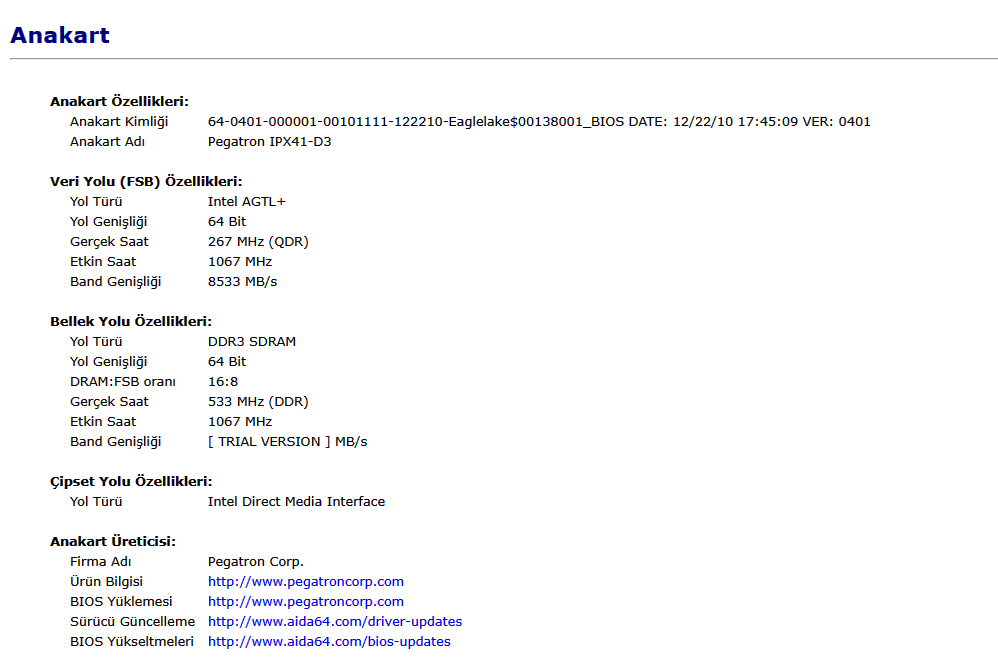Click the Bellek Yolu Özellikleri header
The width and height of the screenshot is (998, 672).
tap(131, 321)
